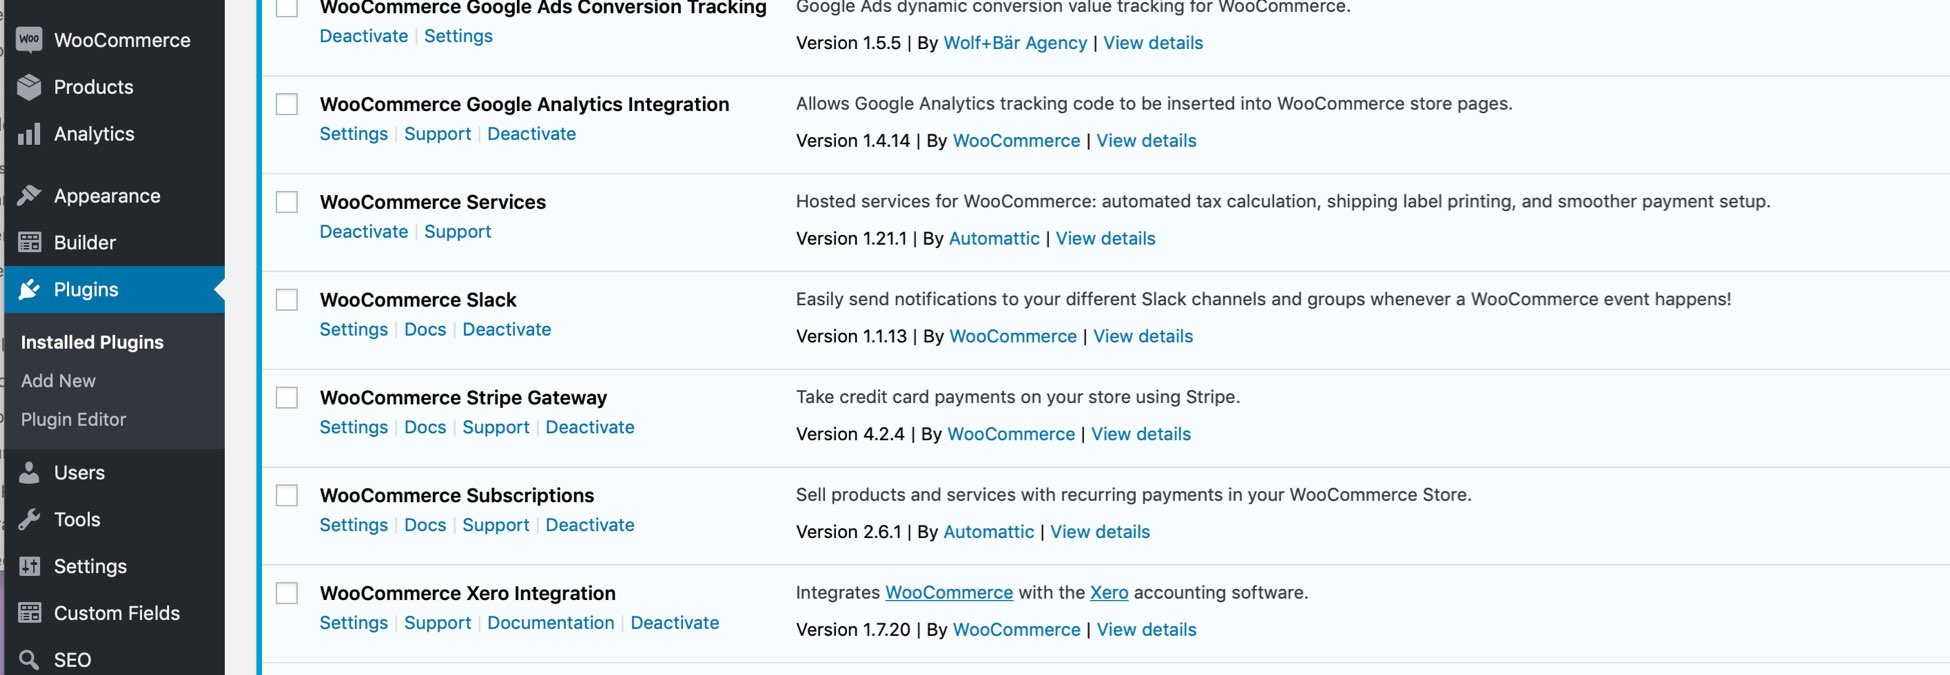Viewport: 1950px width, 675px height.
Task: Open WooCommerce Slack Docs
Action: [x=425, y=330]
